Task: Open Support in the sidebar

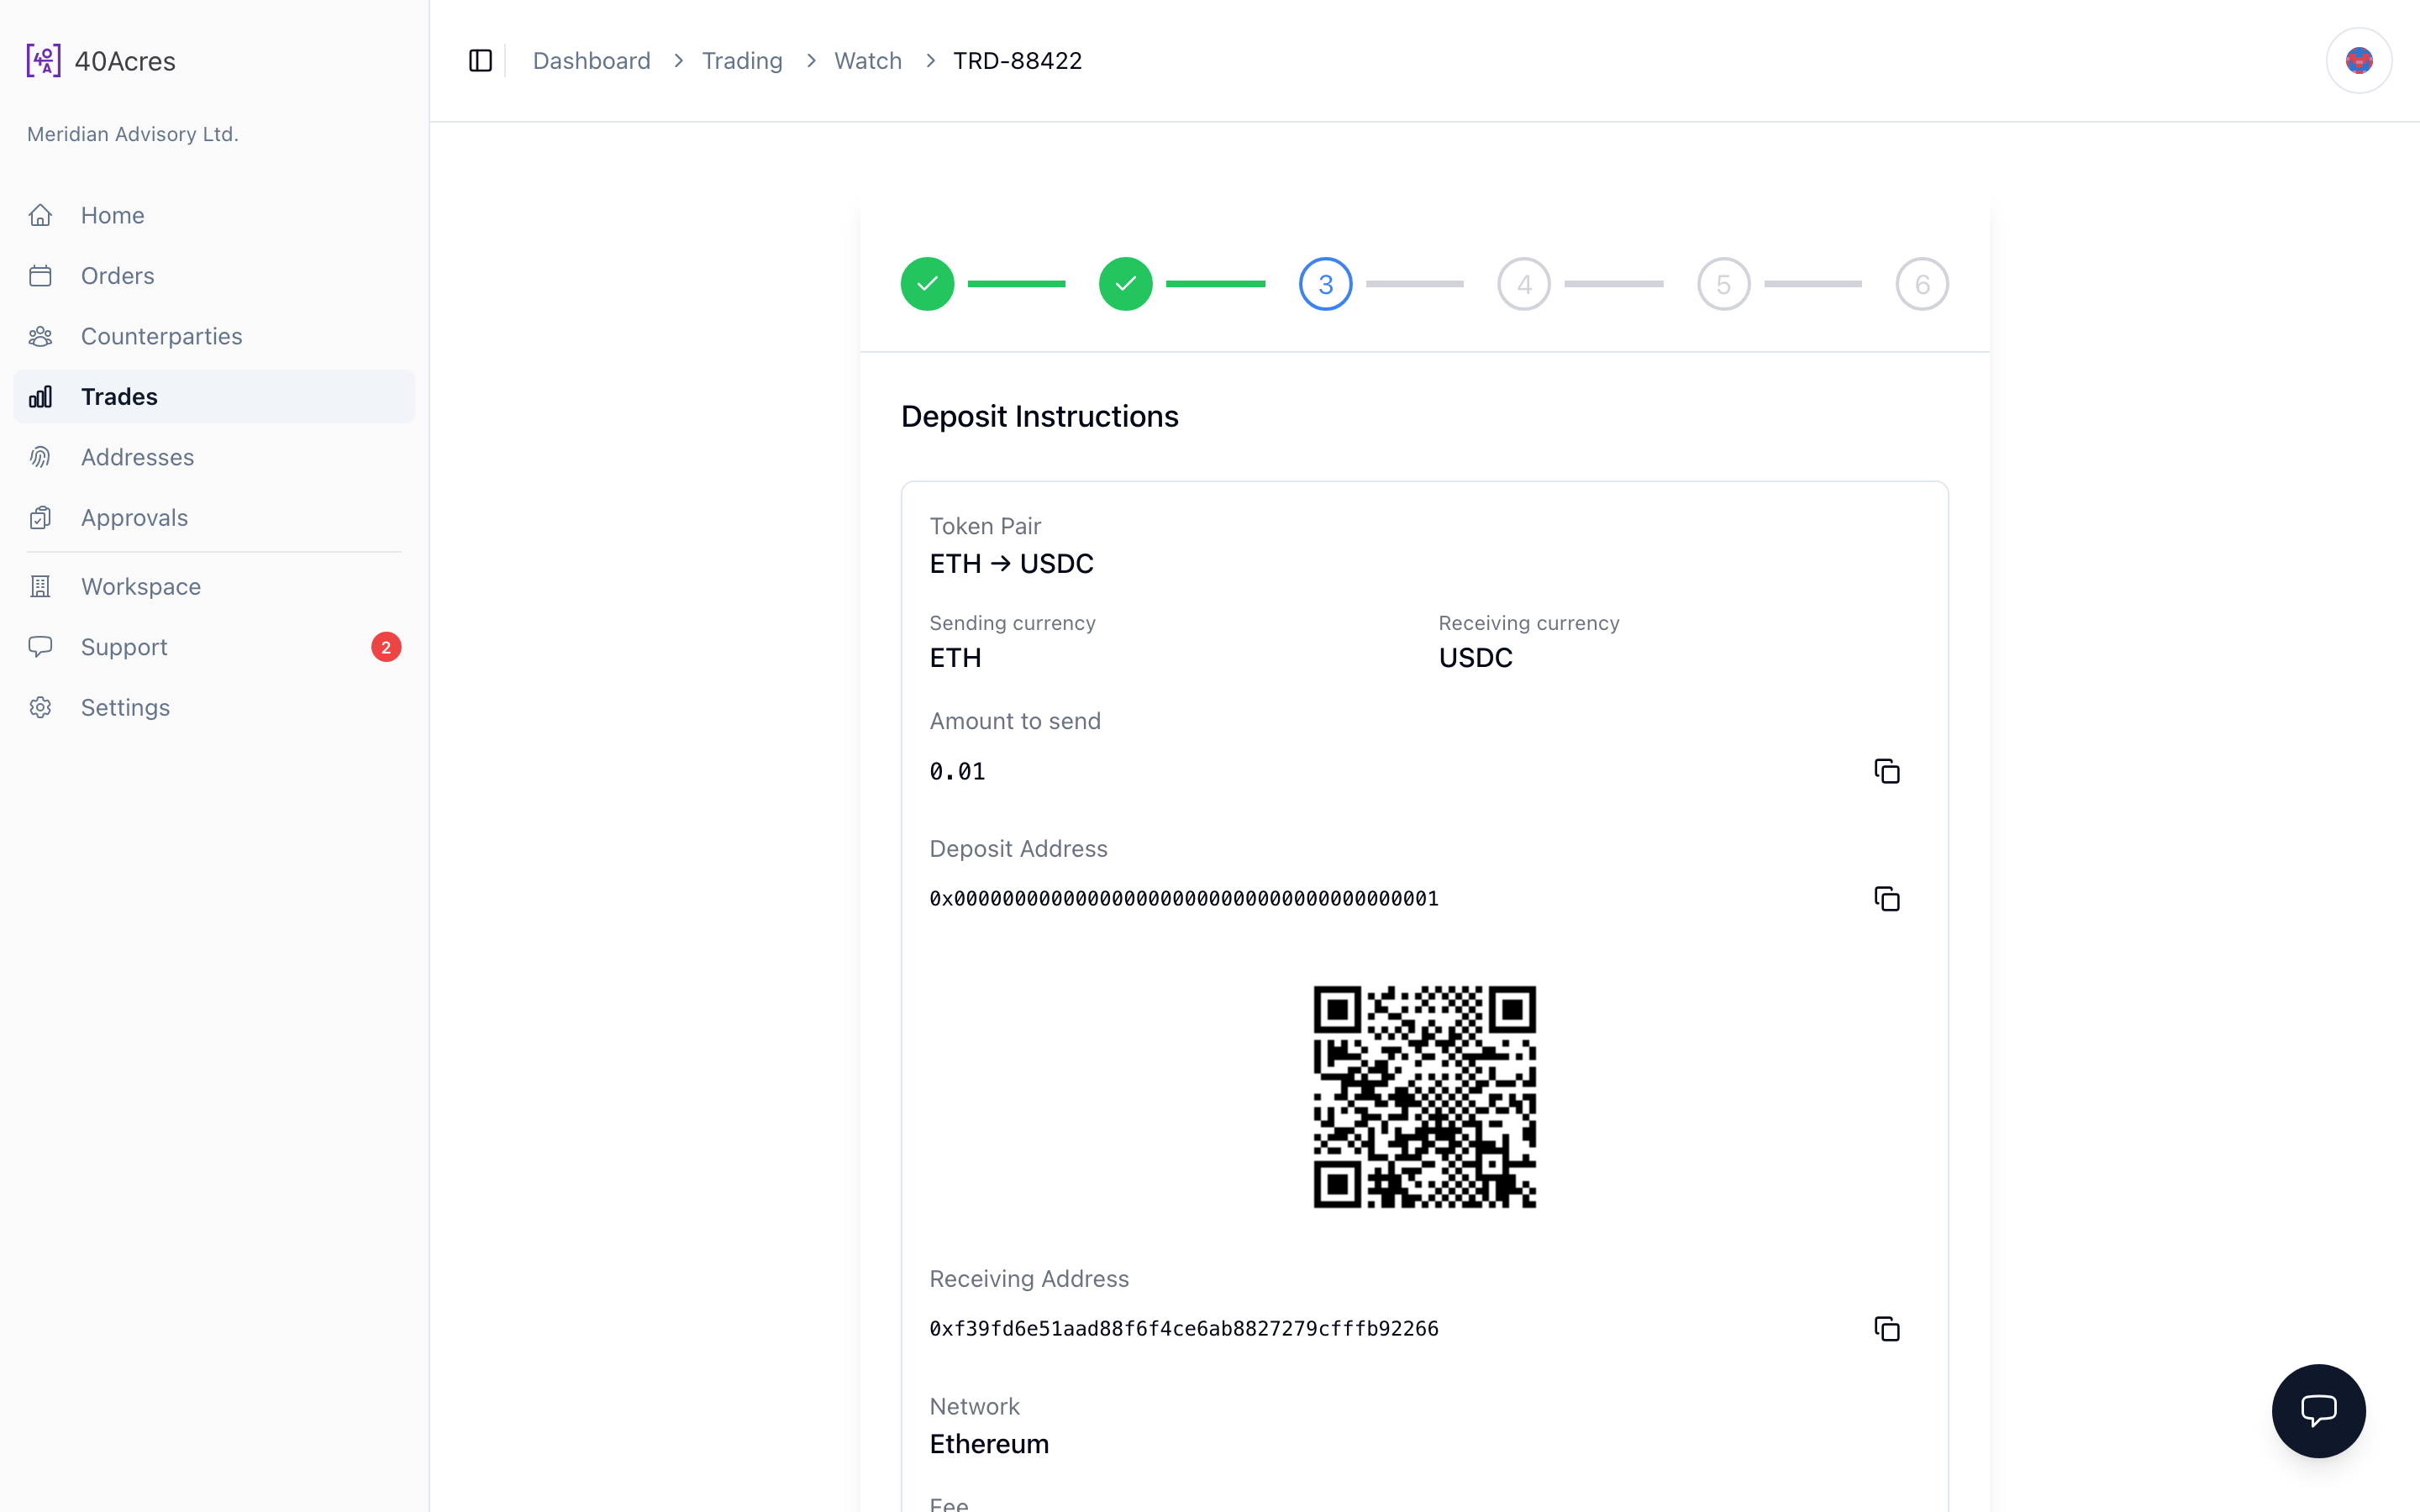Action: coord(214,647)
